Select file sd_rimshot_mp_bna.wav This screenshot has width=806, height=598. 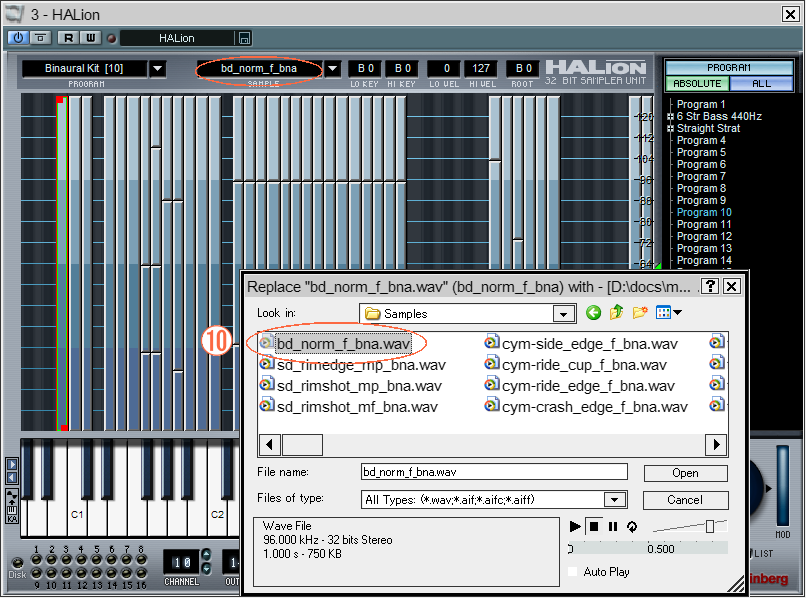pos(352,386)
